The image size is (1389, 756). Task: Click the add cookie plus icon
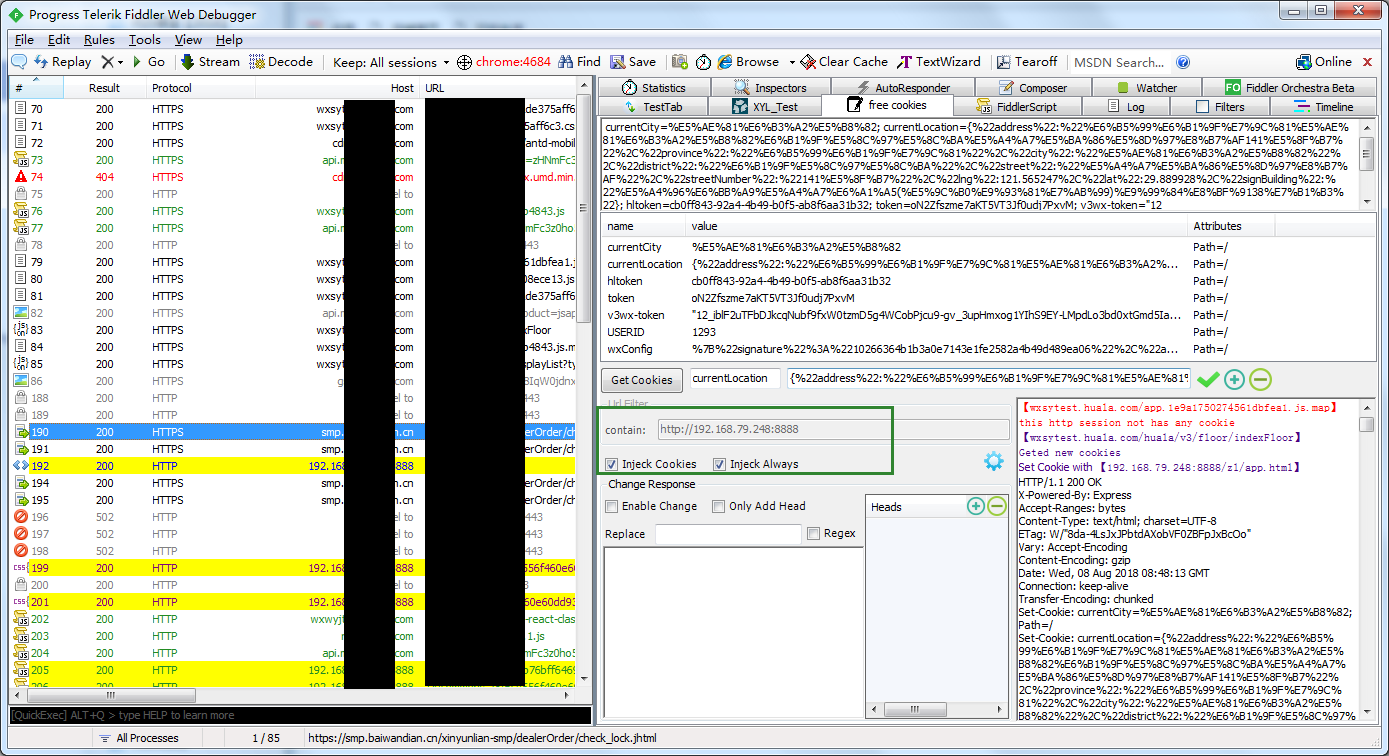(1234, 380)
